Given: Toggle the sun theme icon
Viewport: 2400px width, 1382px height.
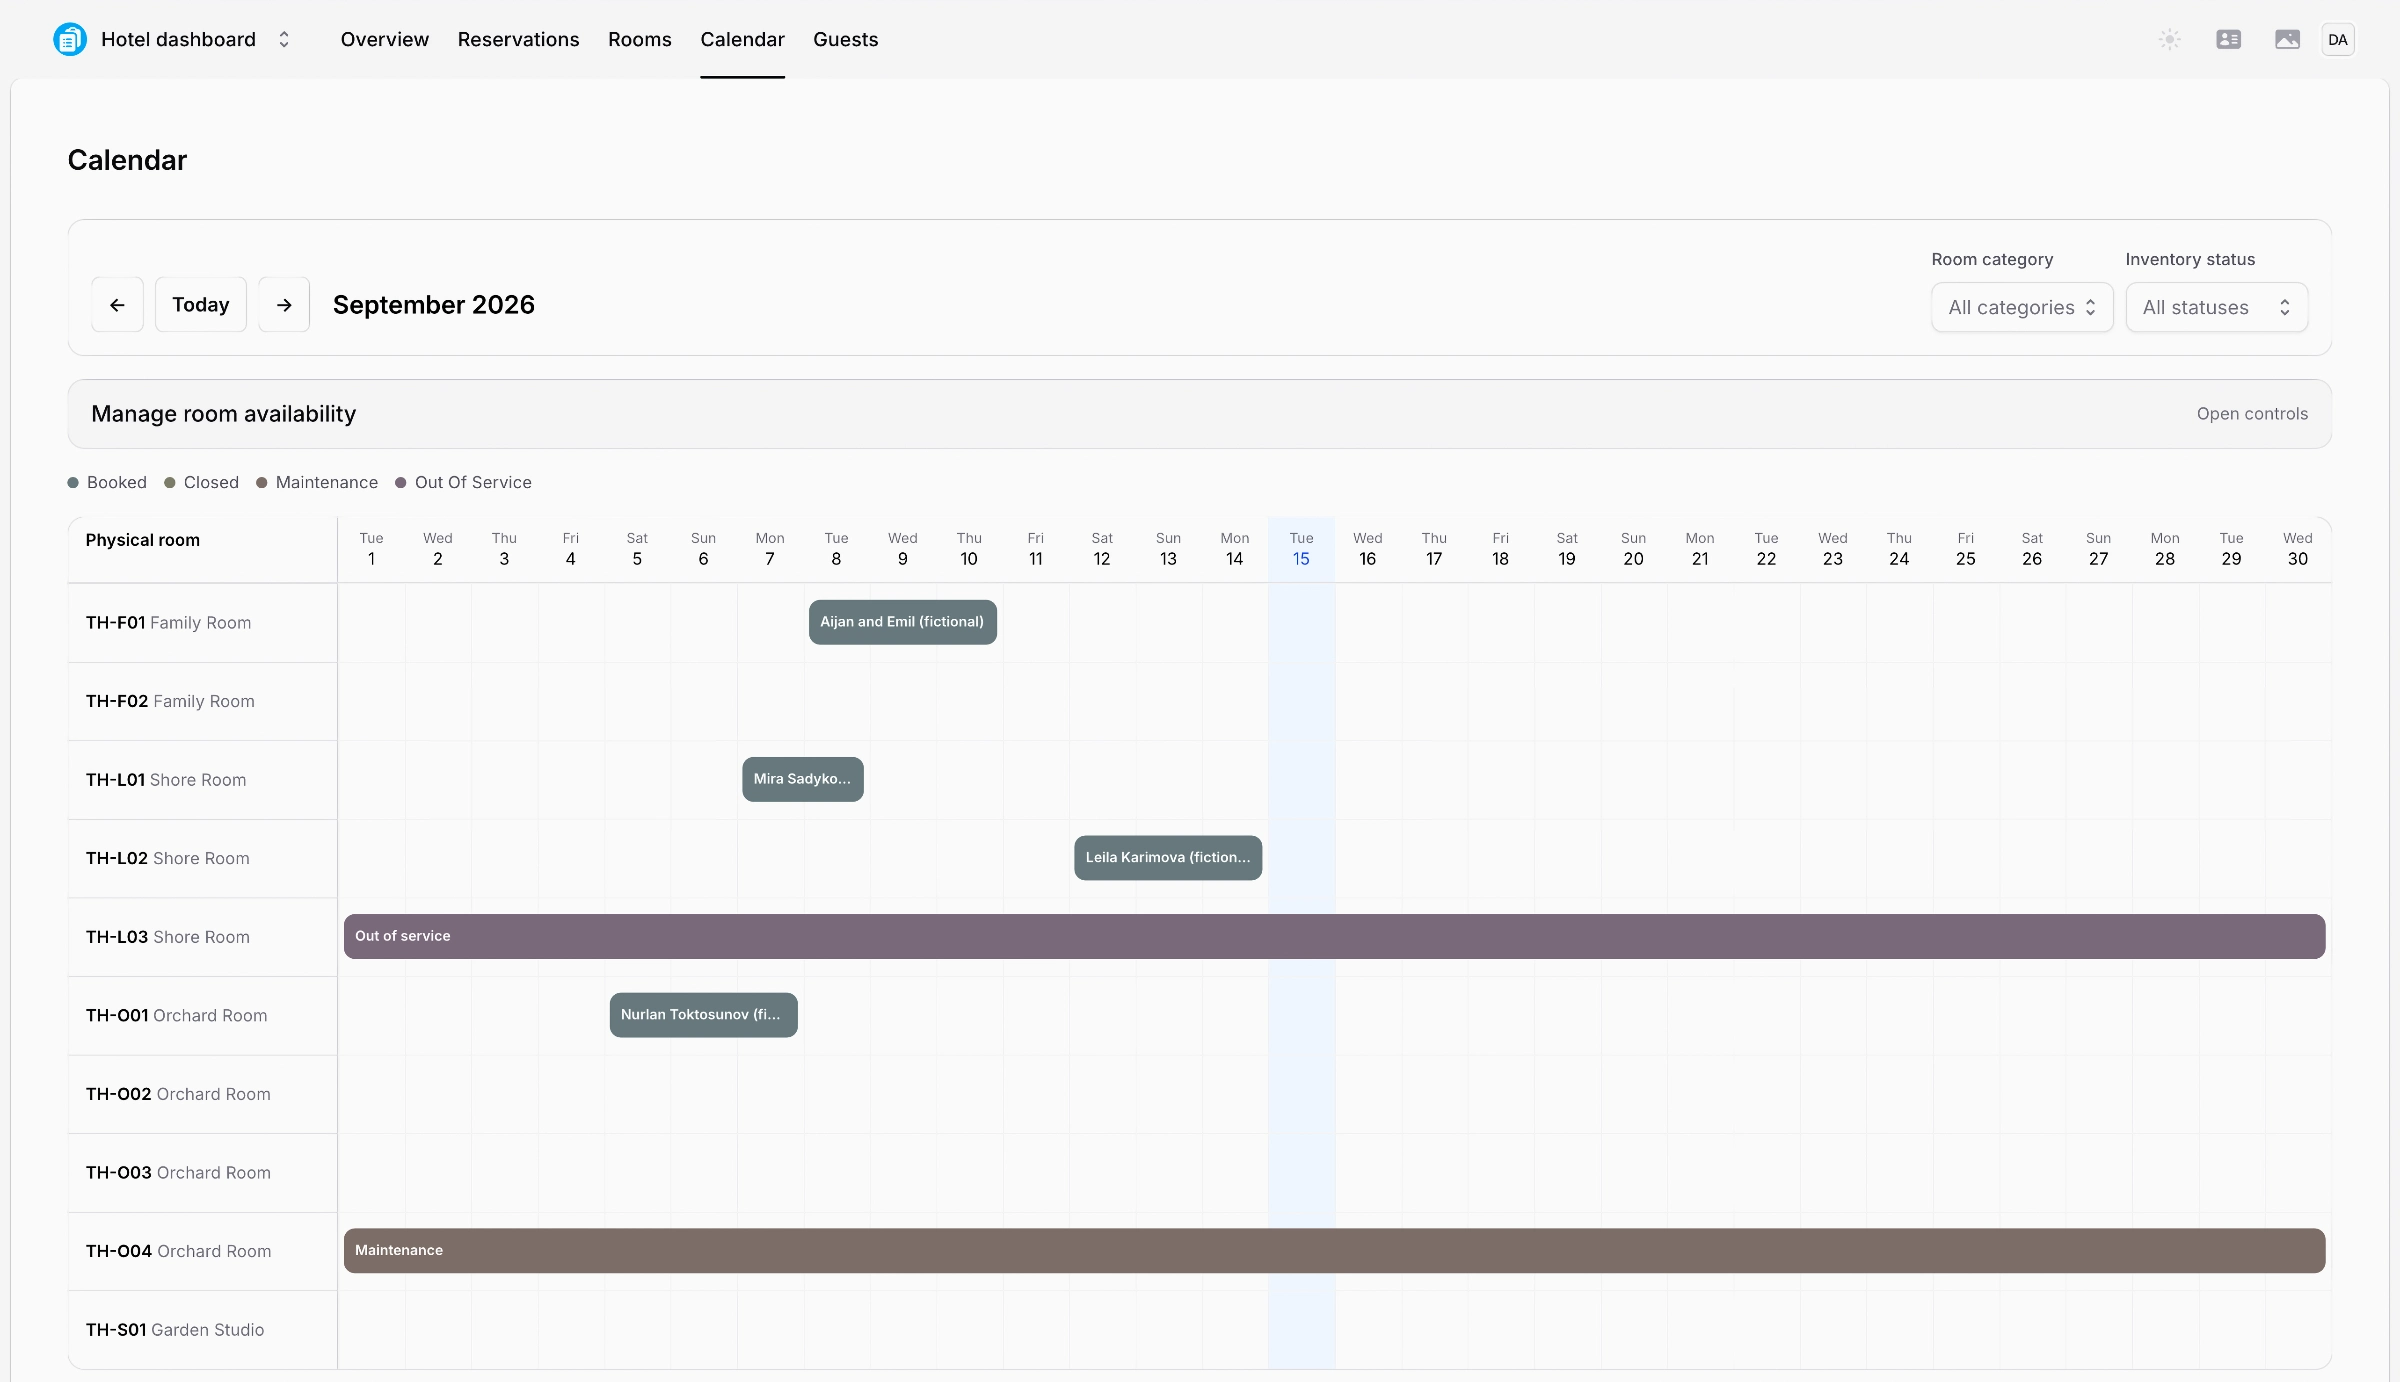Looking at the screenshot, I should 2169,39.
